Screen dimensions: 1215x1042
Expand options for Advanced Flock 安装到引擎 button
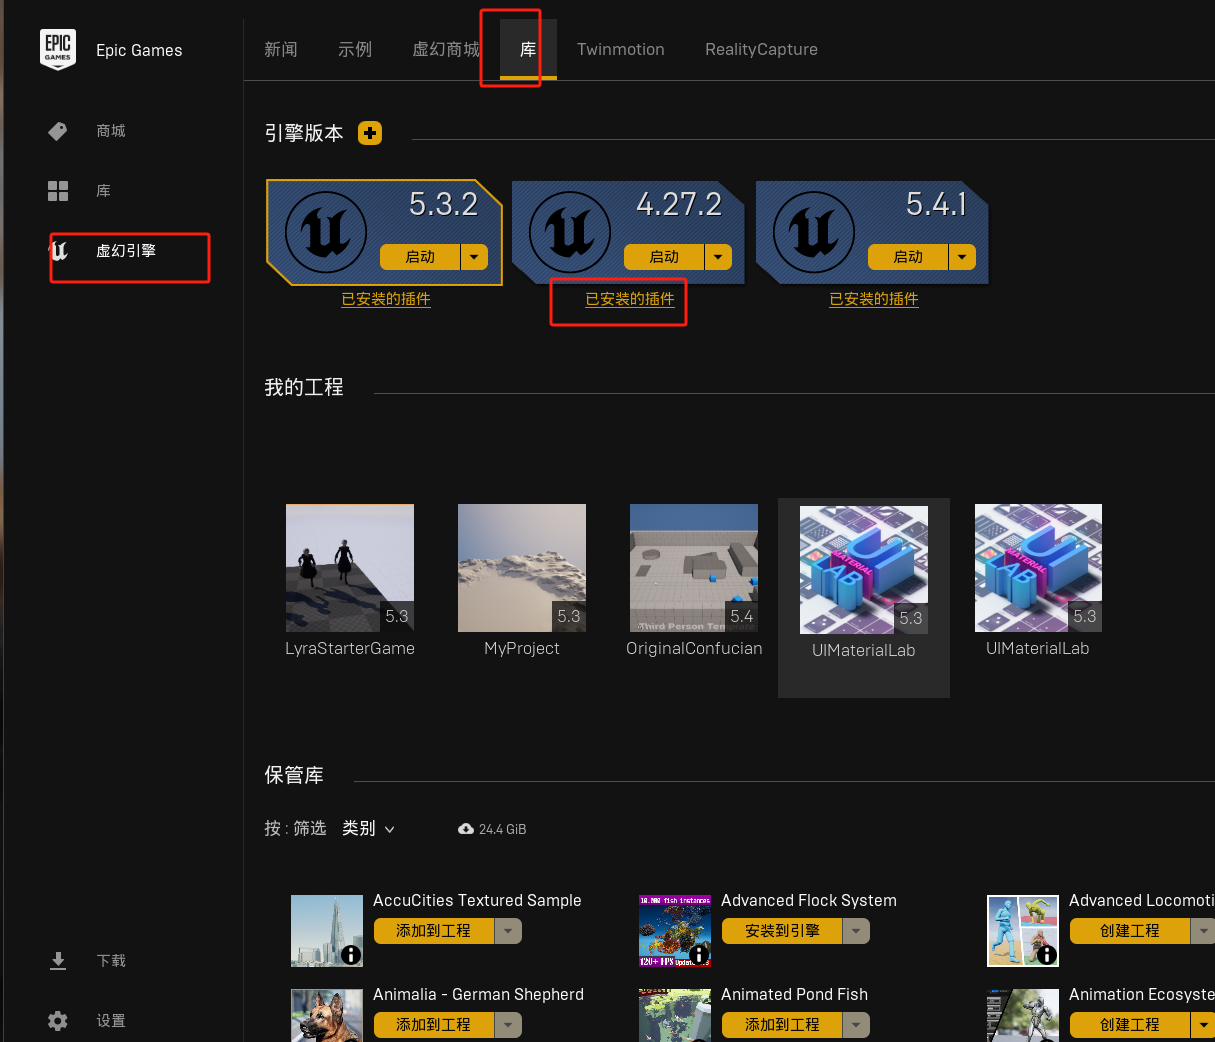(857, 931)
